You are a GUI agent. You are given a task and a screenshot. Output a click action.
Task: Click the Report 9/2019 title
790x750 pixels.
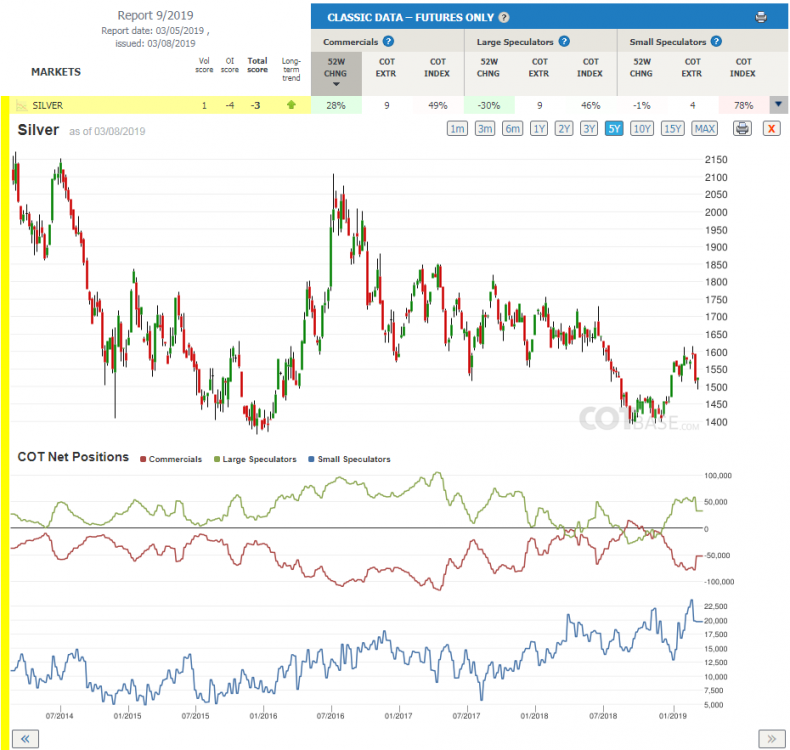pyautogui.click(x=155, y=16)
